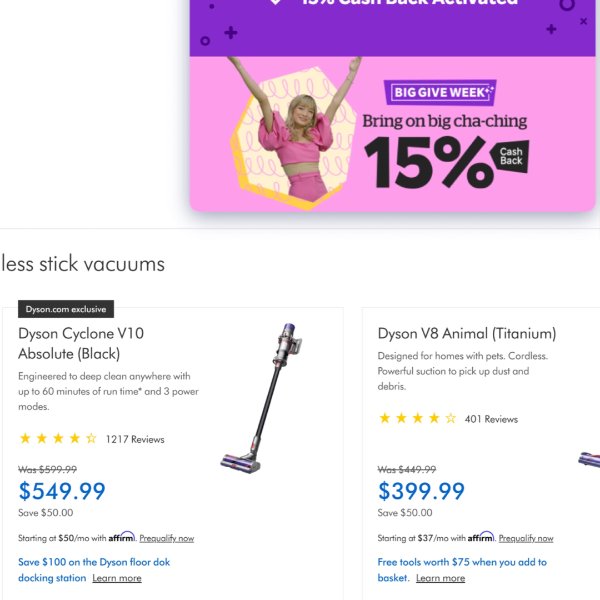Viewport: 600px width, 600px height.
Task: Click Prequalify now for V8 Animal
Action: pyautogui.click(x=526, y=538)
